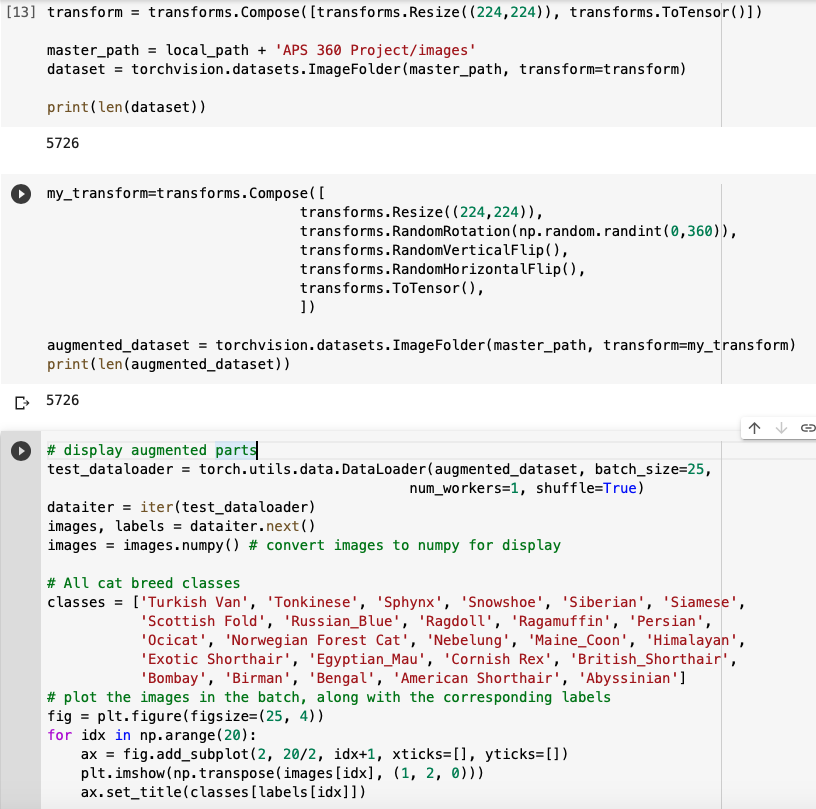The height and width of the screenshot is (809, 816).
Task: Click the fig.add_subplot line
Action: pyautogui.click(x=325, y=754)
